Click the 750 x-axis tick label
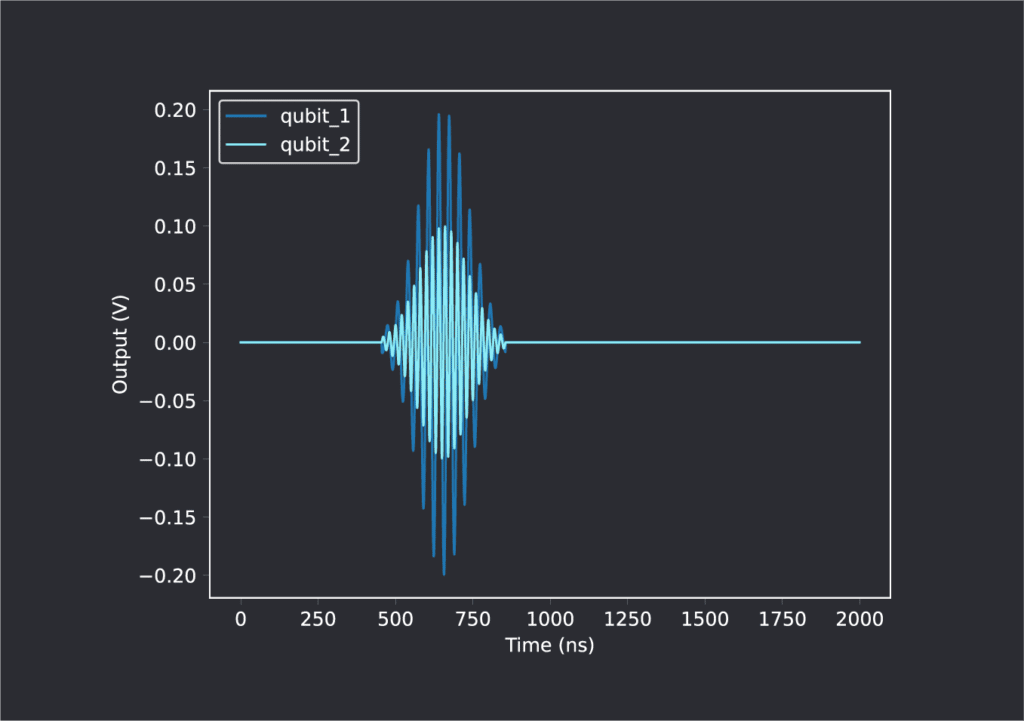The width and height of the screenshot is (1024, 721). 472,619
